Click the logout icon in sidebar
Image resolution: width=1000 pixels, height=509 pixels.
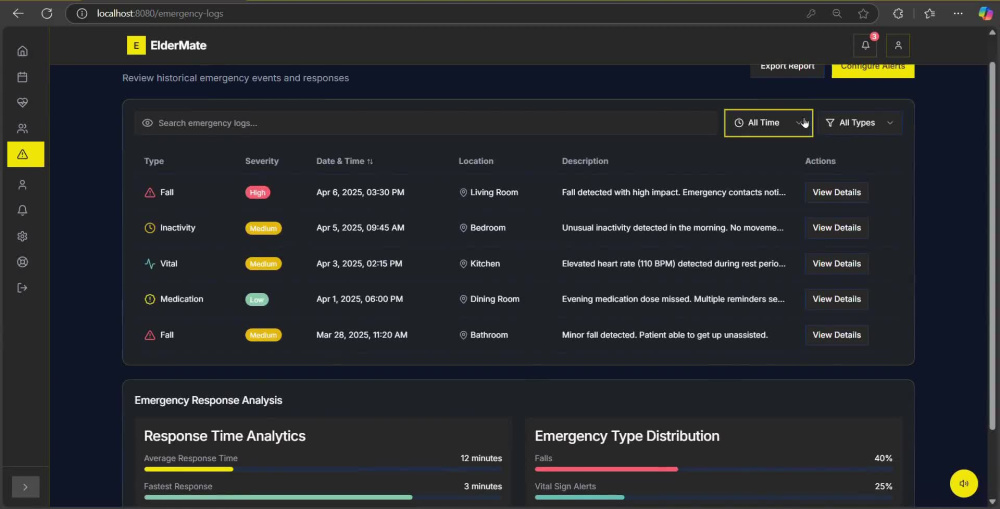(22, 288)
